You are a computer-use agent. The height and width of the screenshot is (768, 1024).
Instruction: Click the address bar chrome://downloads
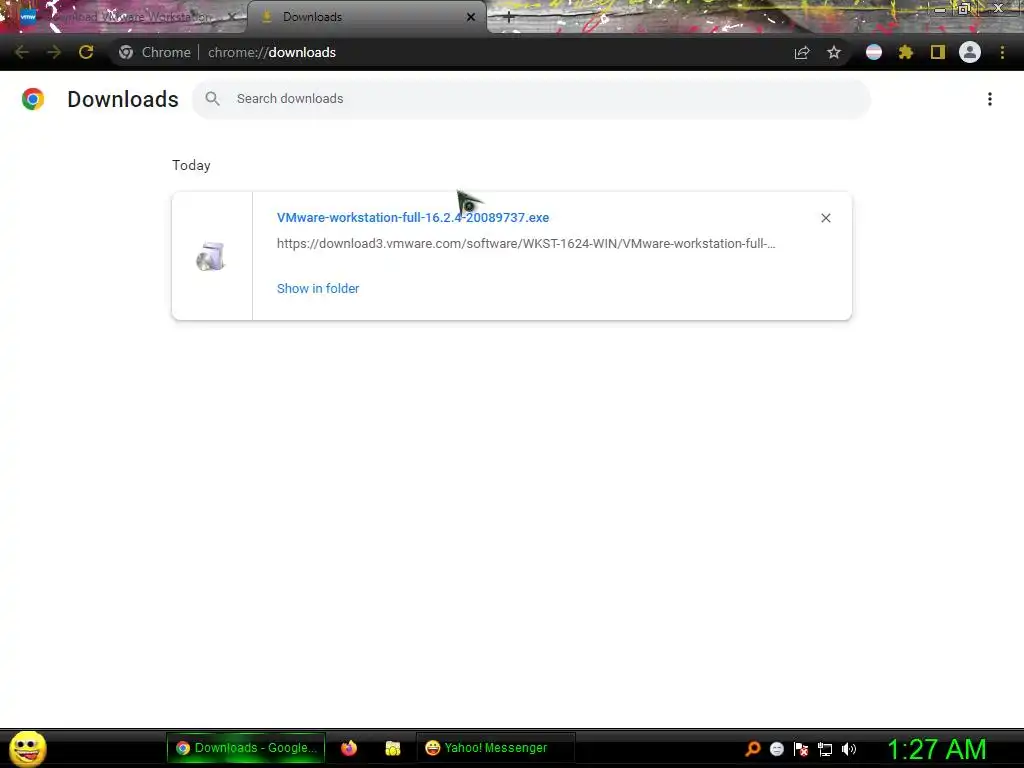coord(272,52)
